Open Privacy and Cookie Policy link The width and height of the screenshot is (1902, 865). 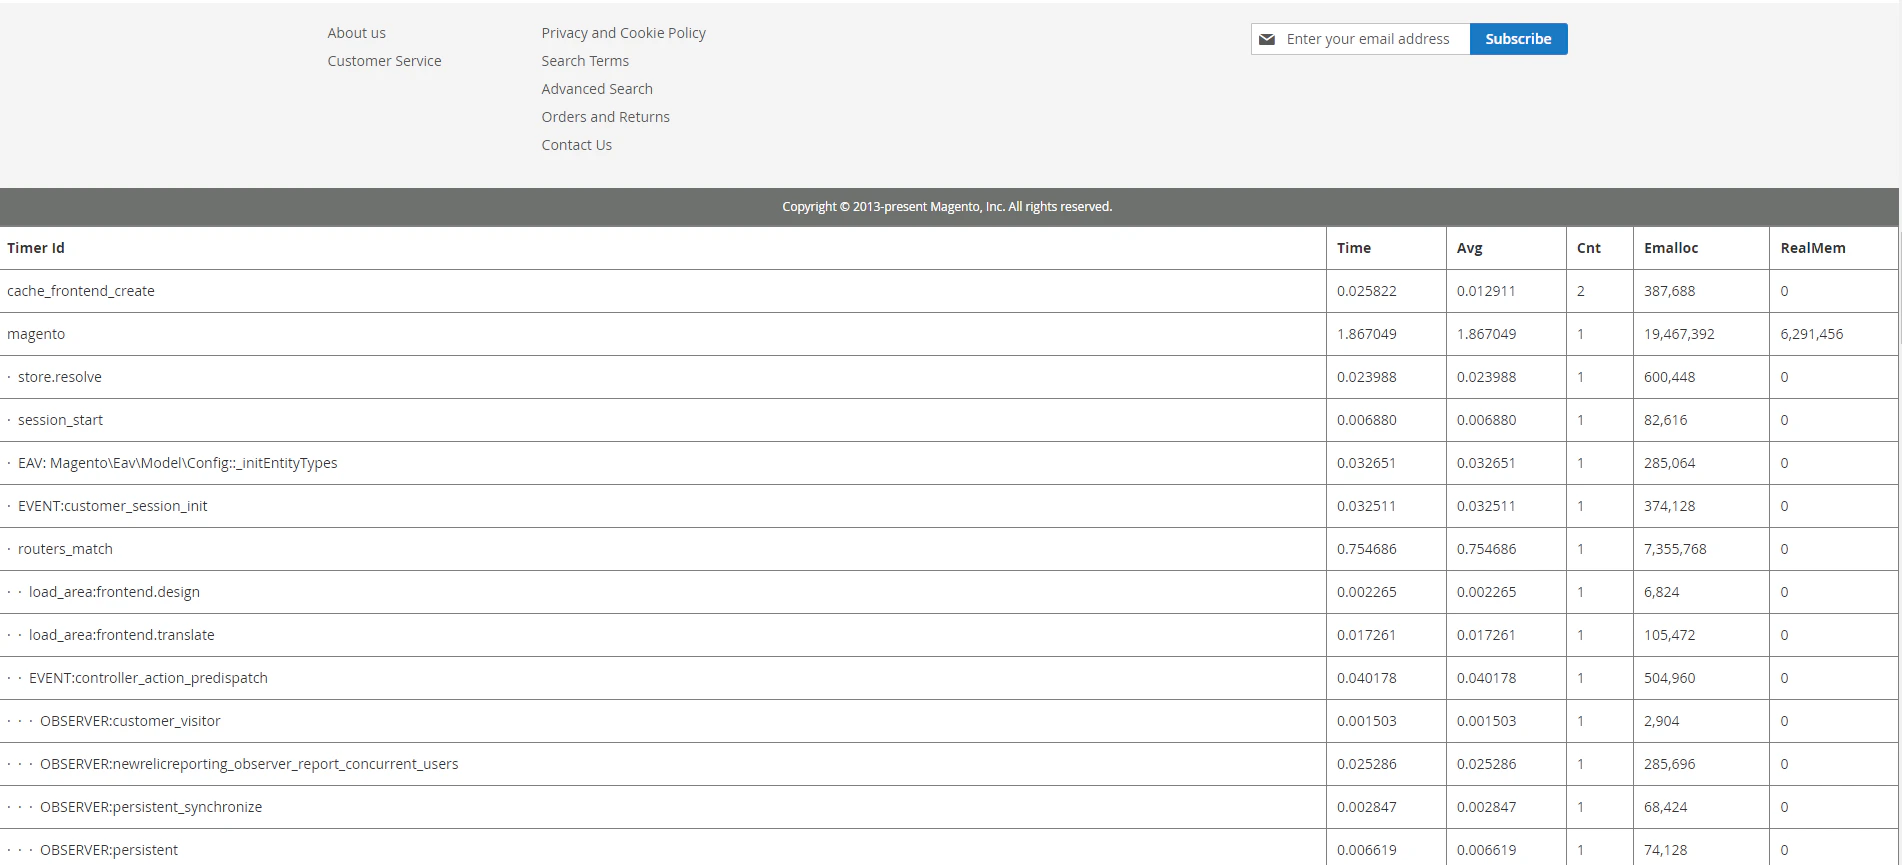point(623,33)
